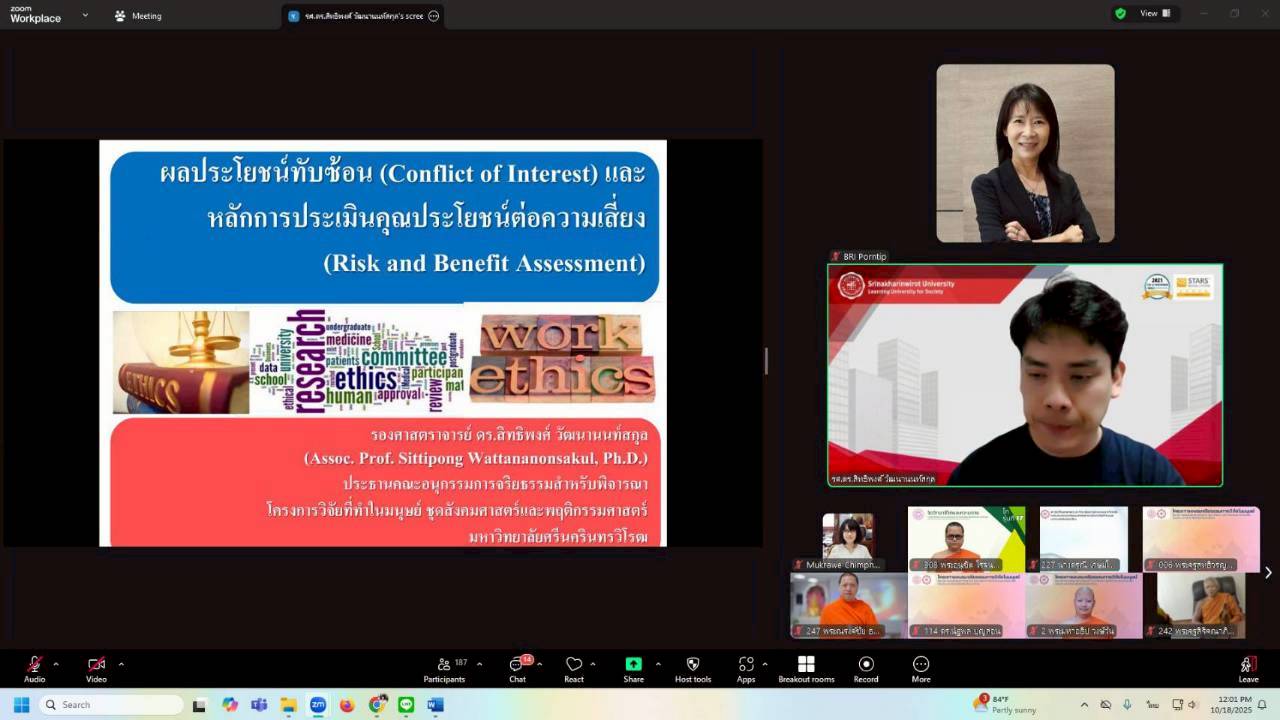Click the React heart icon
Screen dimensions: 1280x720
[574, 665]
